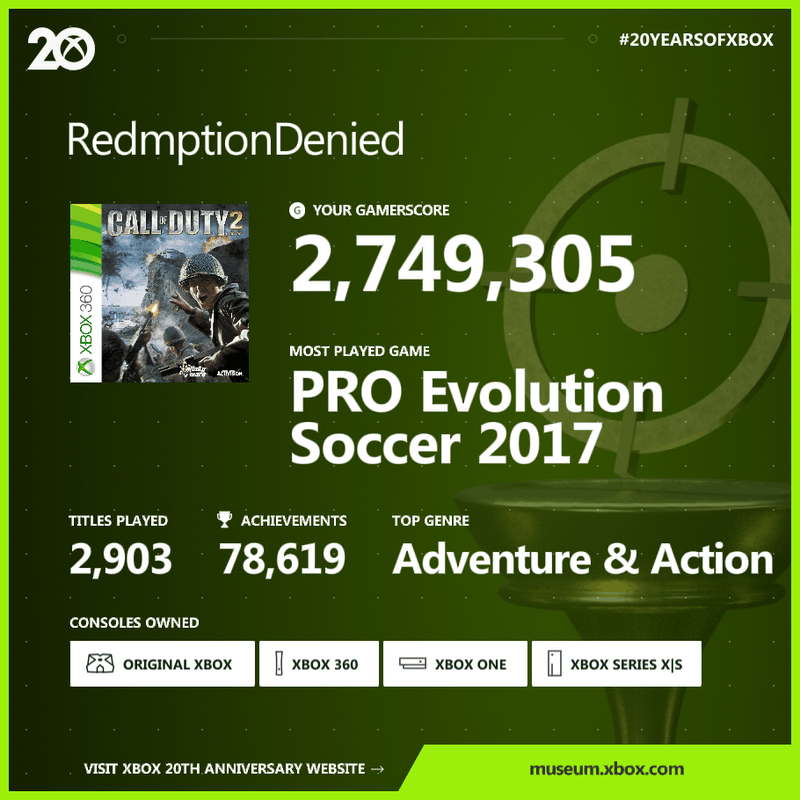
Task: Click the #20YEARSOFXBOX hashtag
Action: [697, 41]
